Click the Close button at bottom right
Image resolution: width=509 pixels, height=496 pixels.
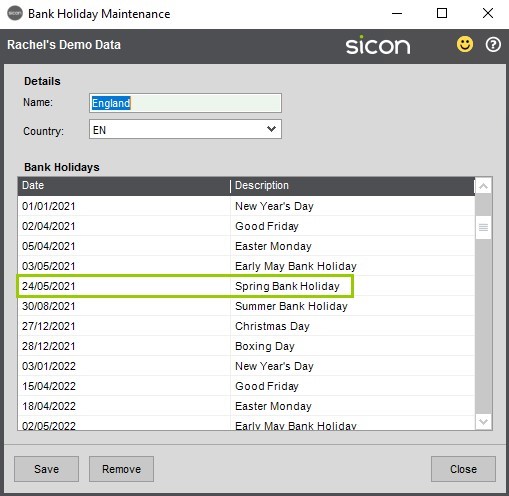463,469
